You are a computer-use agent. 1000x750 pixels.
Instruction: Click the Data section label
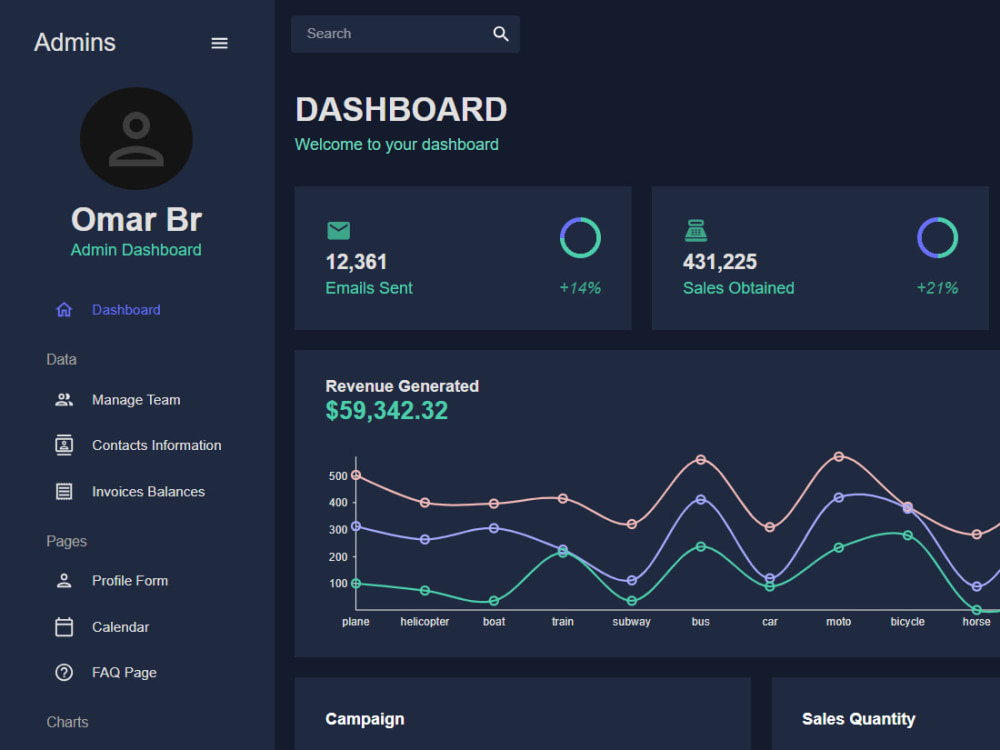(x=61, y=360)
